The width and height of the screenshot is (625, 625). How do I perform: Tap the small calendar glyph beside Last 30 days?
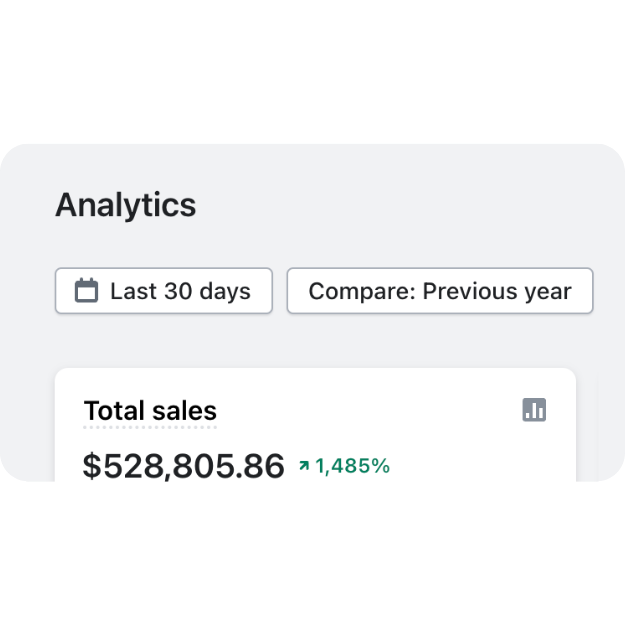(86, 291)
